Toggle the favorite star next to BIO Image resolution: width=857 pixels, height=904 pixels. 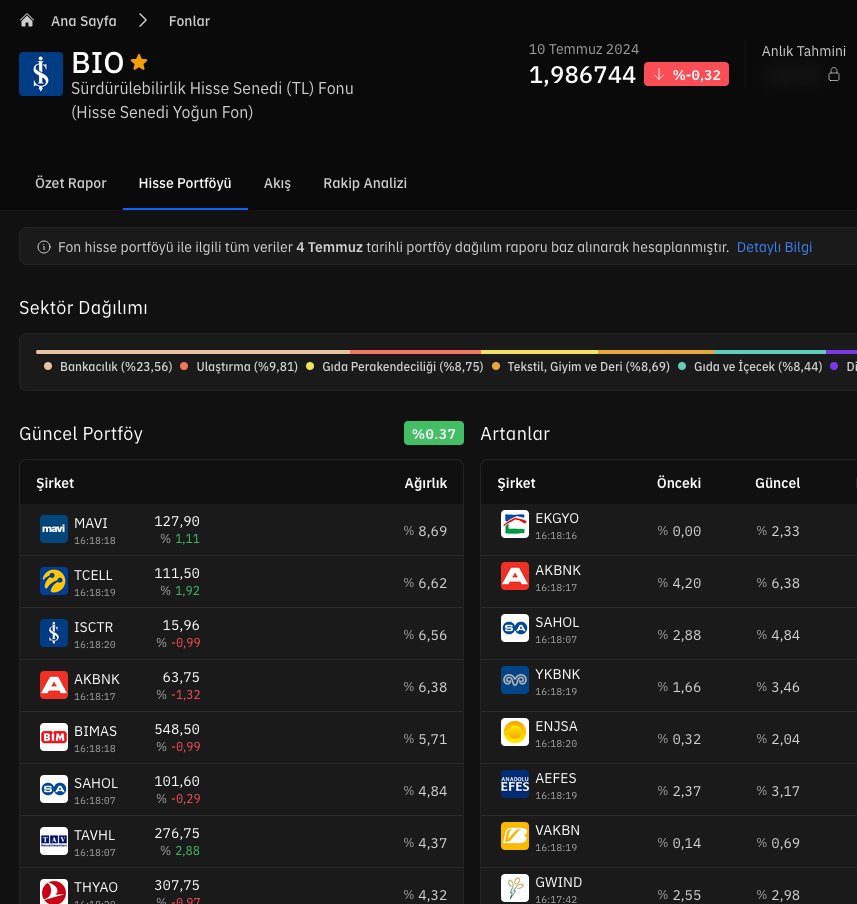point(139,62)
